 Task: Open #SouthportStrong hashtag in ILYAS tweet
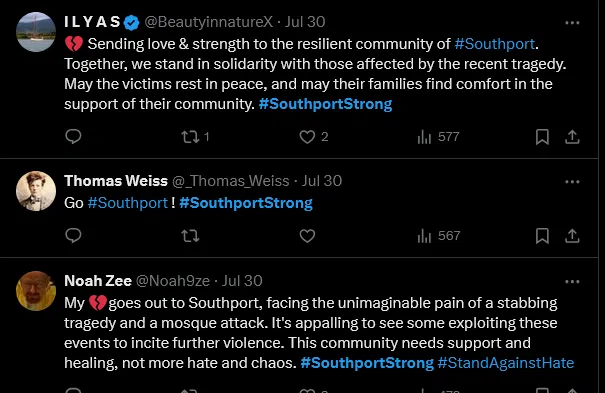[325, 104]
